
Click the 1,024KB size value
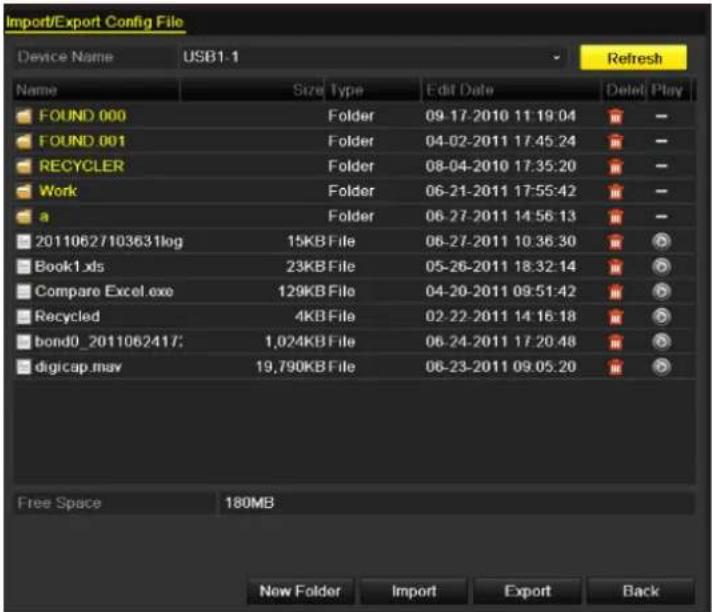pos(295,341)
